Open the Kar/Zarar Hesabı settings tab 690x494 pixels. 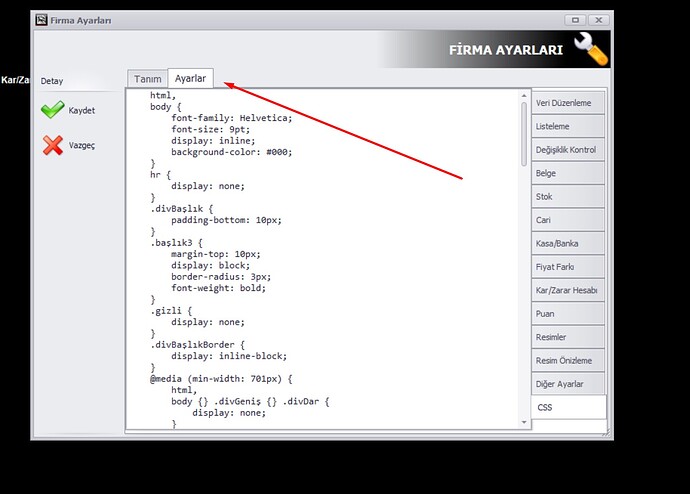pyautogui.click(x=568, y=290)
